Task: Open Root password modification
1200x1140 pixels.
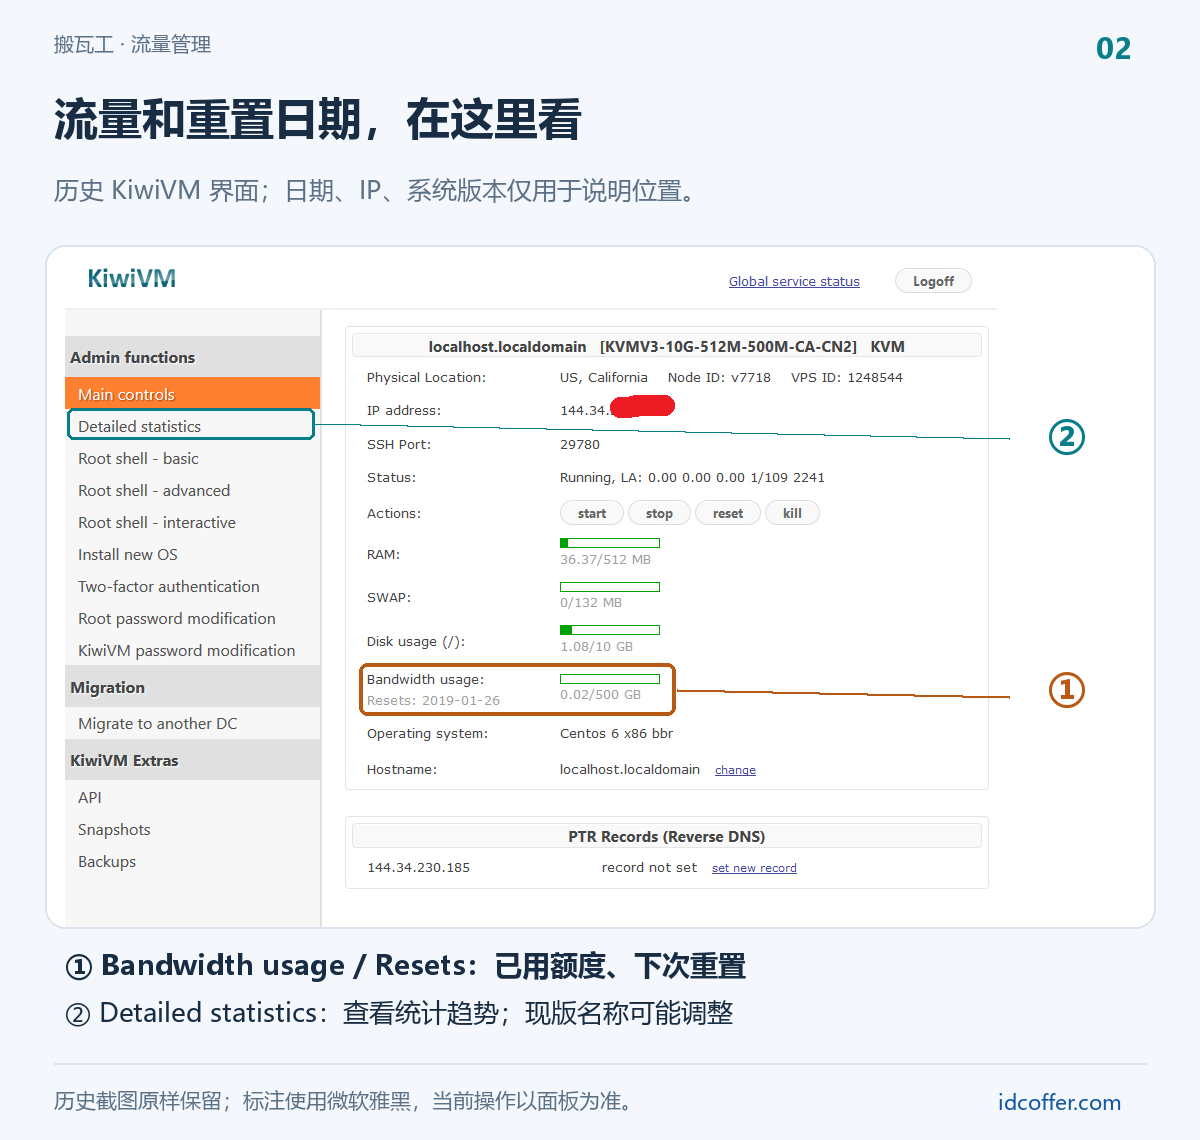Action: (x=177, y=618)
